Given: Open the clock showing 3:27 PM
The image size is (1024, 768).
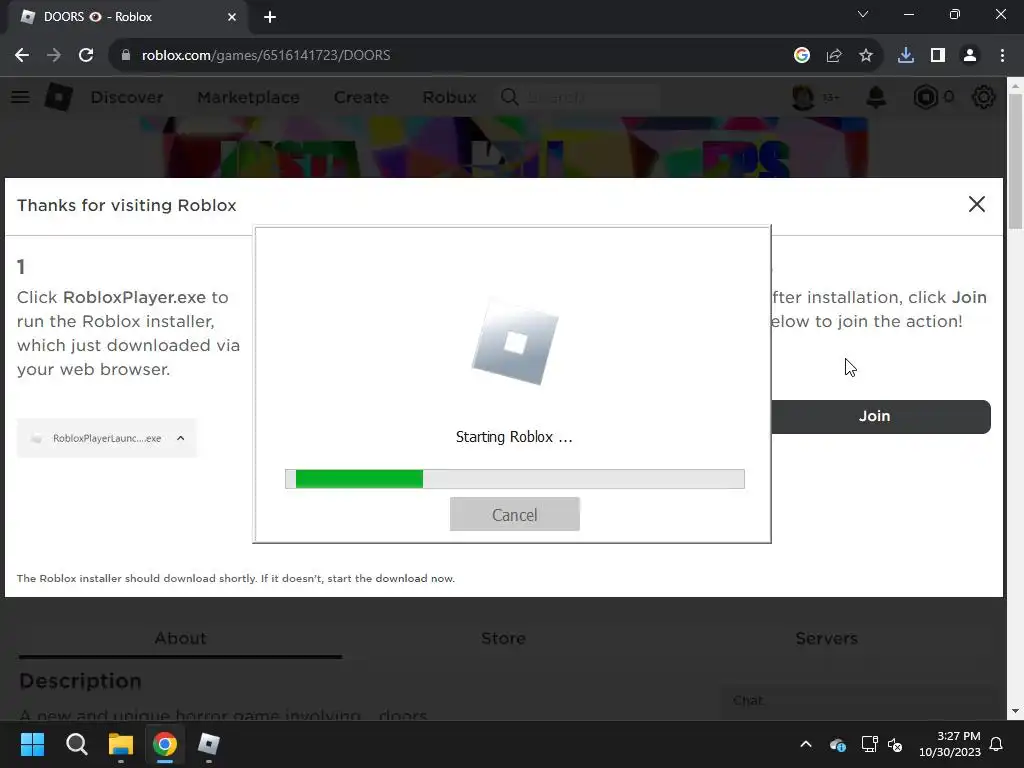Looking at the screenshot, I should pyautogui.click(x=950, y=744).
